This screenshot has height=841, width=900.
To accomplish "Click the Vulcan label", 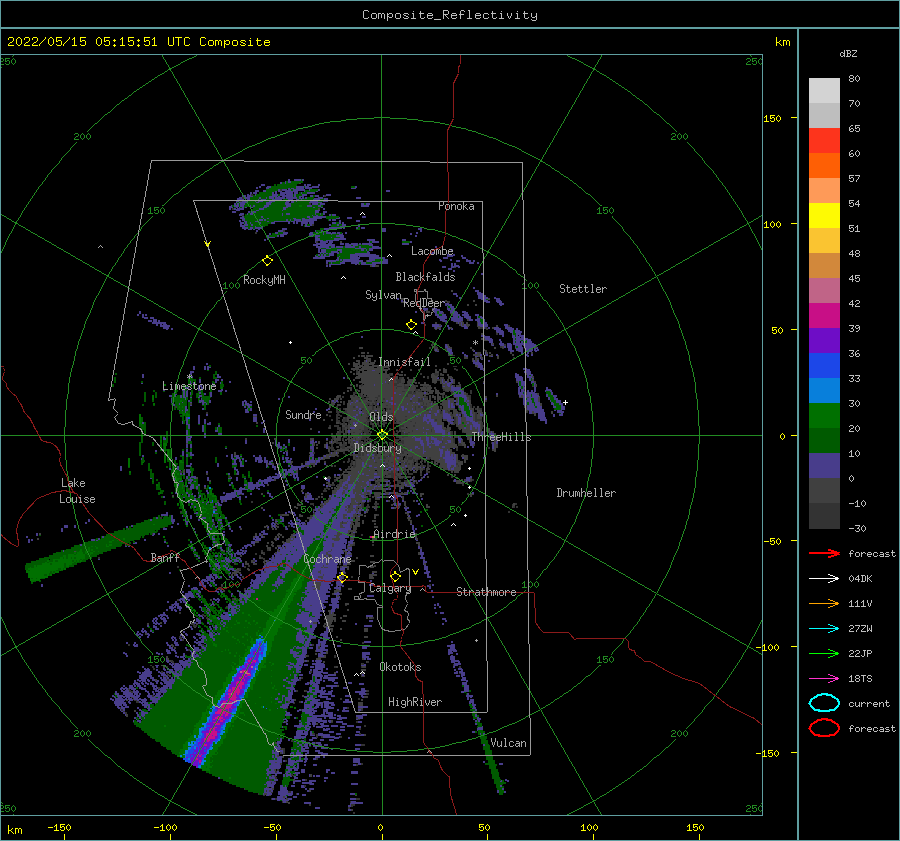I will click(509, 743).
